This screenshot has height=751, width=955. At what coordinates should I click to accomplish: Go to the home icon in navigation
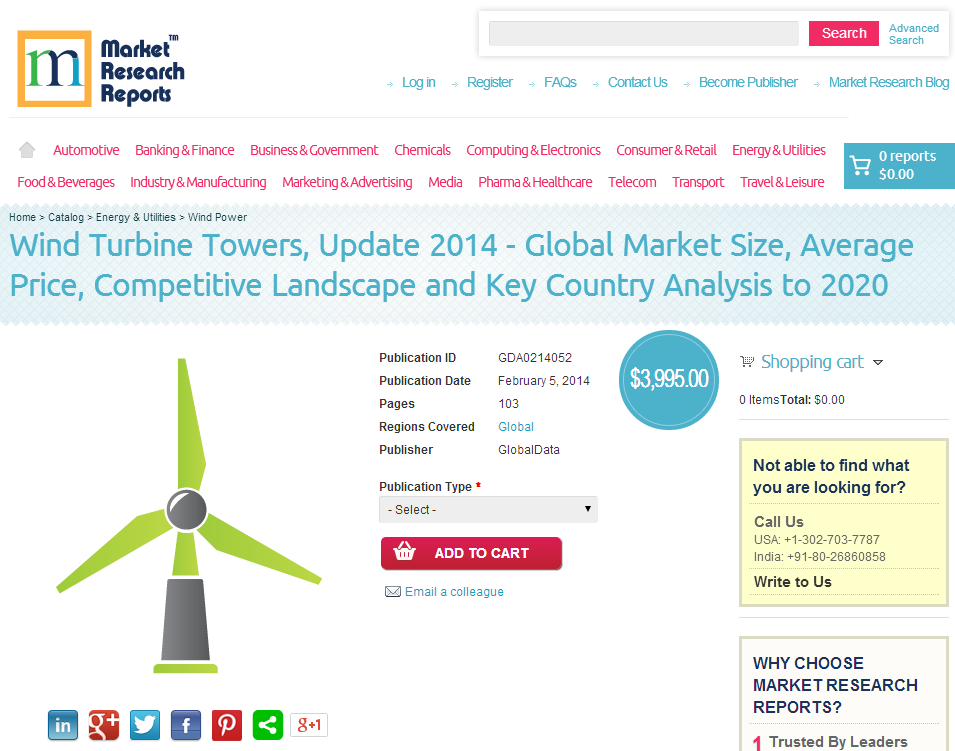point(27,150)
